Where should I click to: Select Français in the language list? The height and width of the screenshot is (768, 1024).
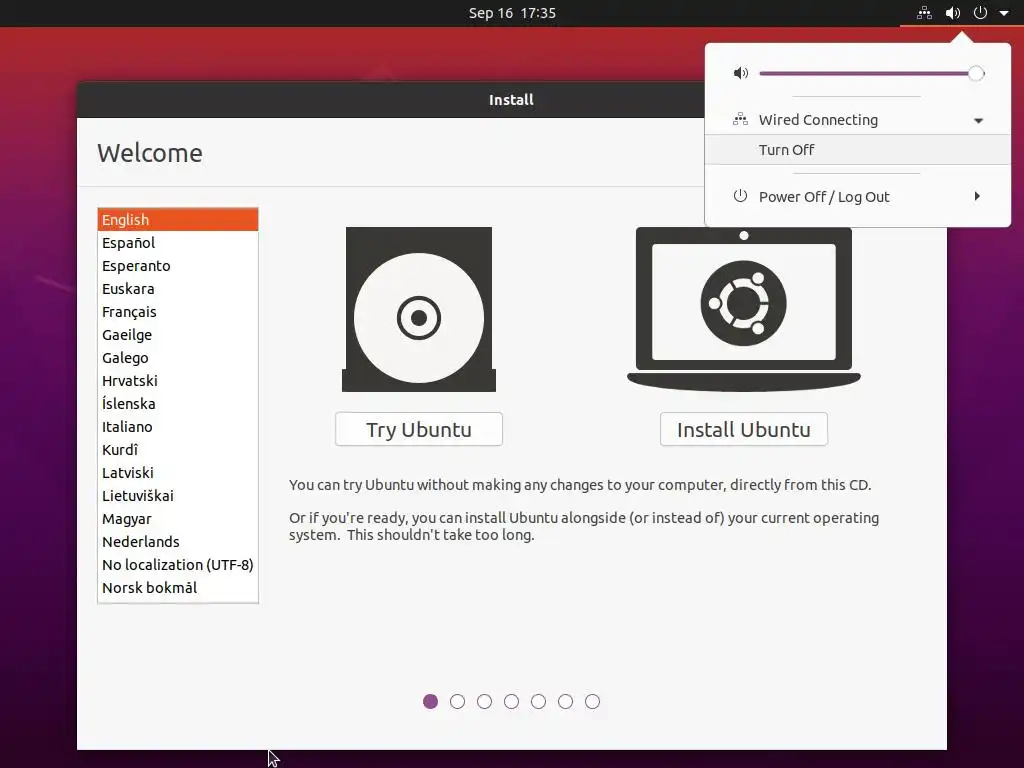click(178, 312)
